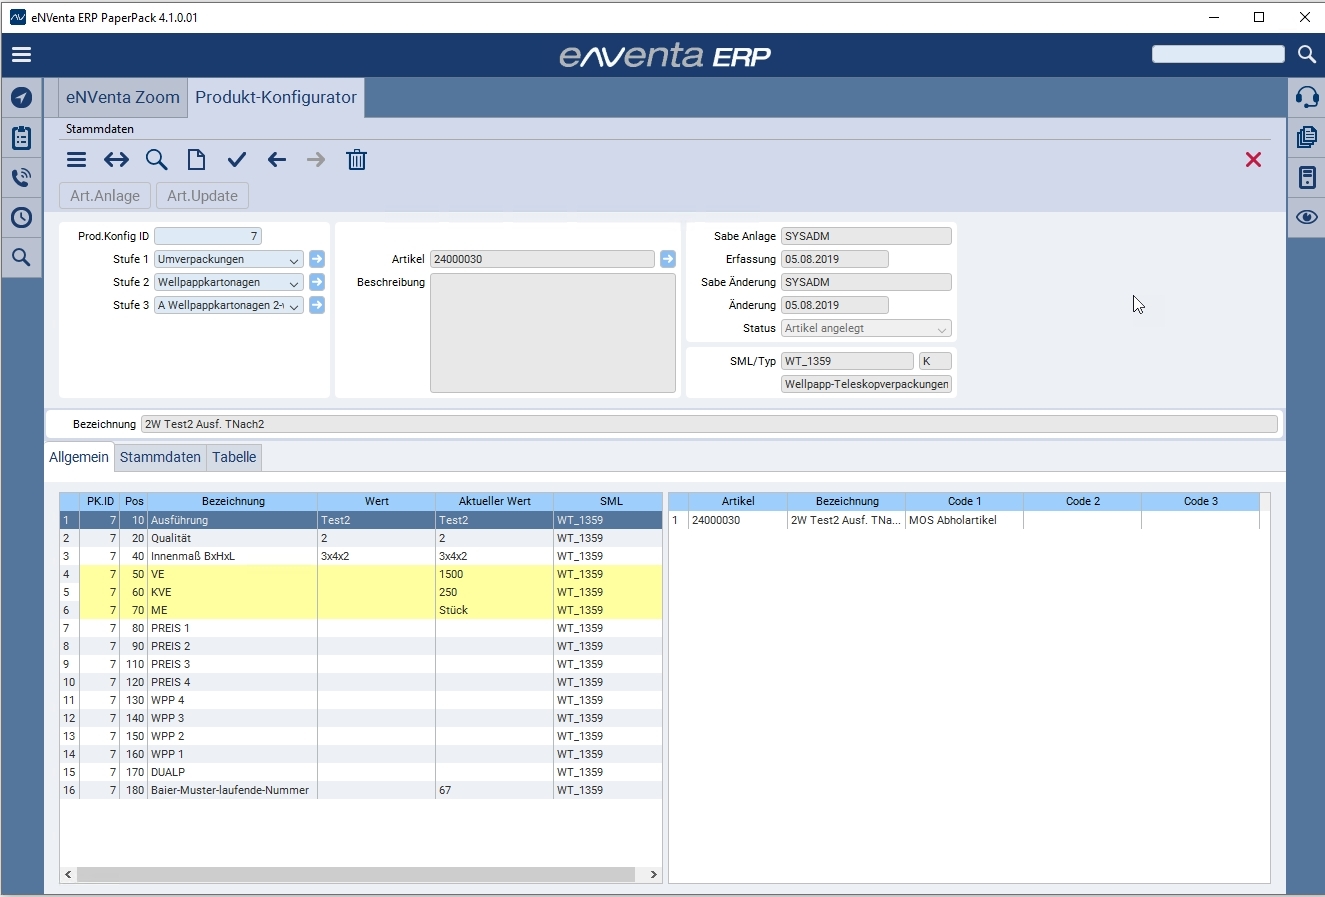Open the Status dropdown
Viewport: 1325px width, 897px height.
coord(942,329)
